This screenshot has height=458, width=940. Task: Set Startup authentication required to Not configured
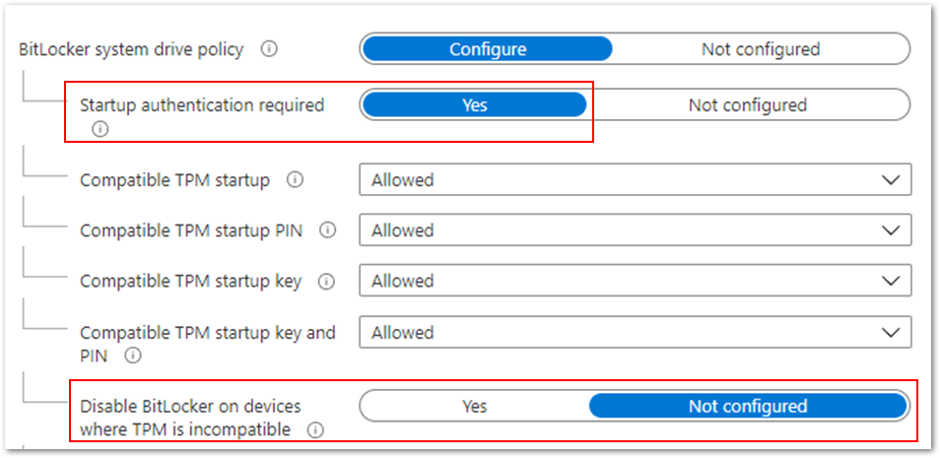(x=747, y=105)
